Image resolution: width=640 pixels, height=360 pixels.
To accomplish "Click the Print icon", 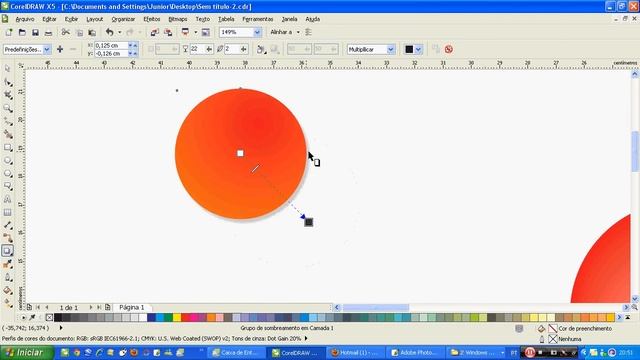I will 48,32.
